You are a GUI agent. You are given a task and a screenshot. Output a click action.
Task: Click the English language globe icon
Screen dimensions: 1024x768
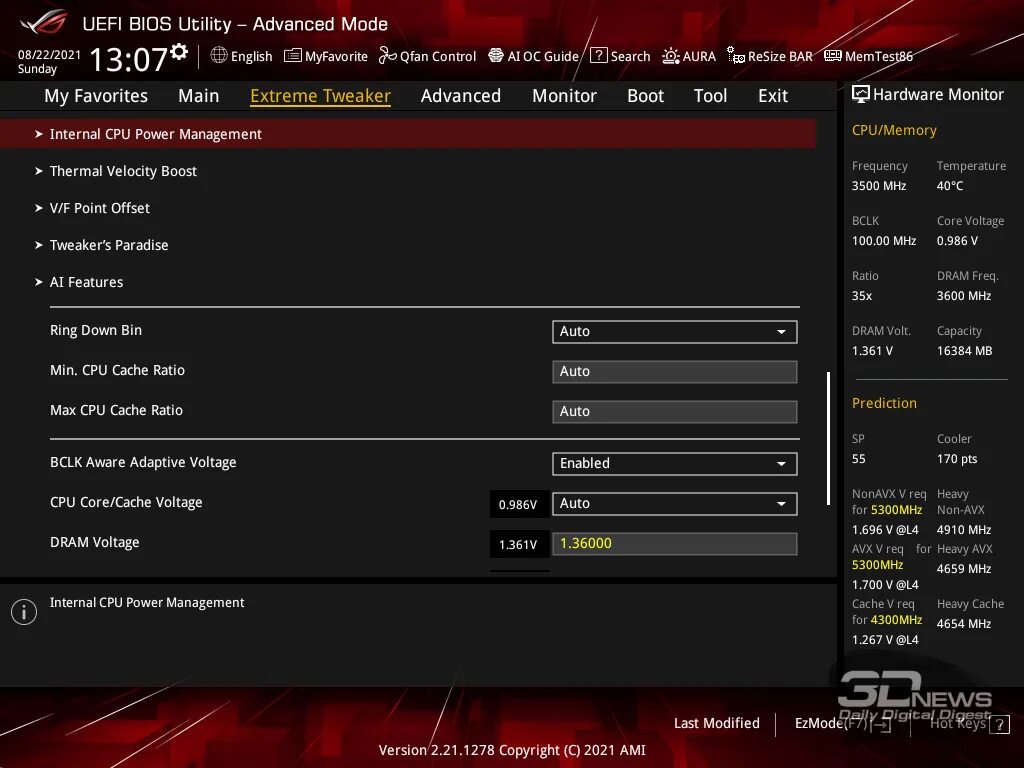(x=219, y=56)
